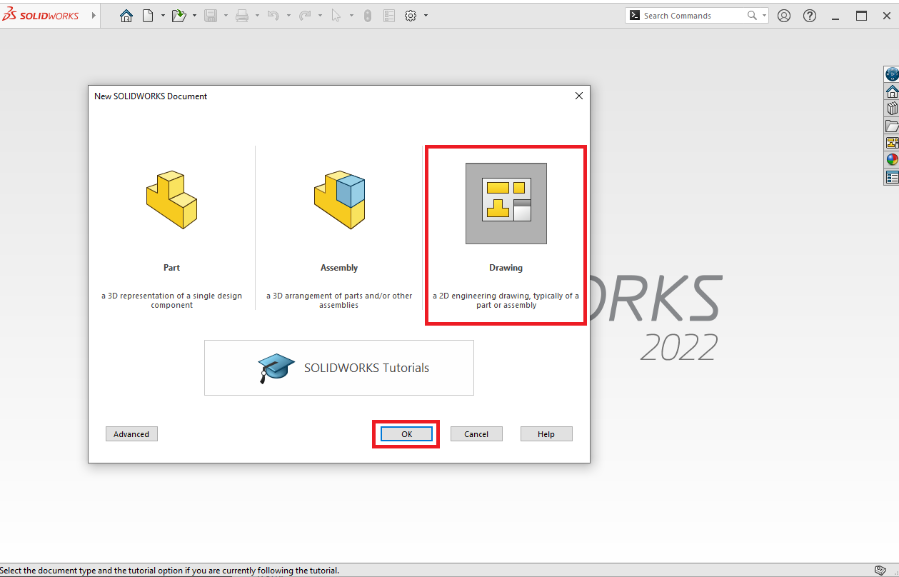Click the Open file folder icon

(x=178, y=16)
